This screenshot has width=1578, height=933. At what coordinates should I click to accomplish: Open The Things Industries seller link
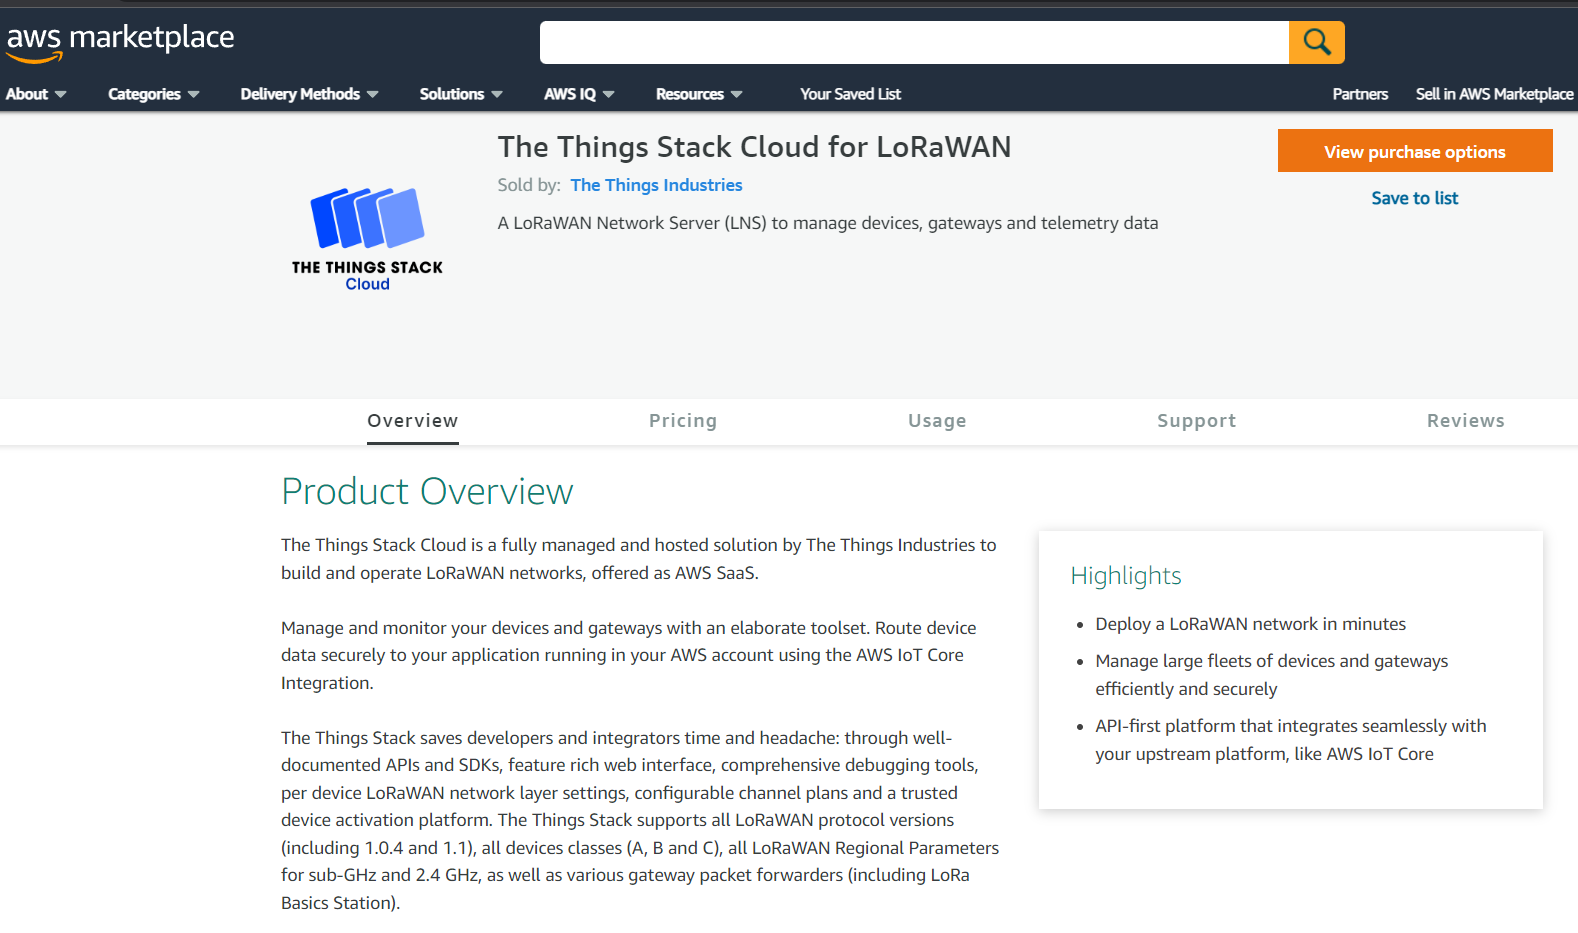click(656, 185)
